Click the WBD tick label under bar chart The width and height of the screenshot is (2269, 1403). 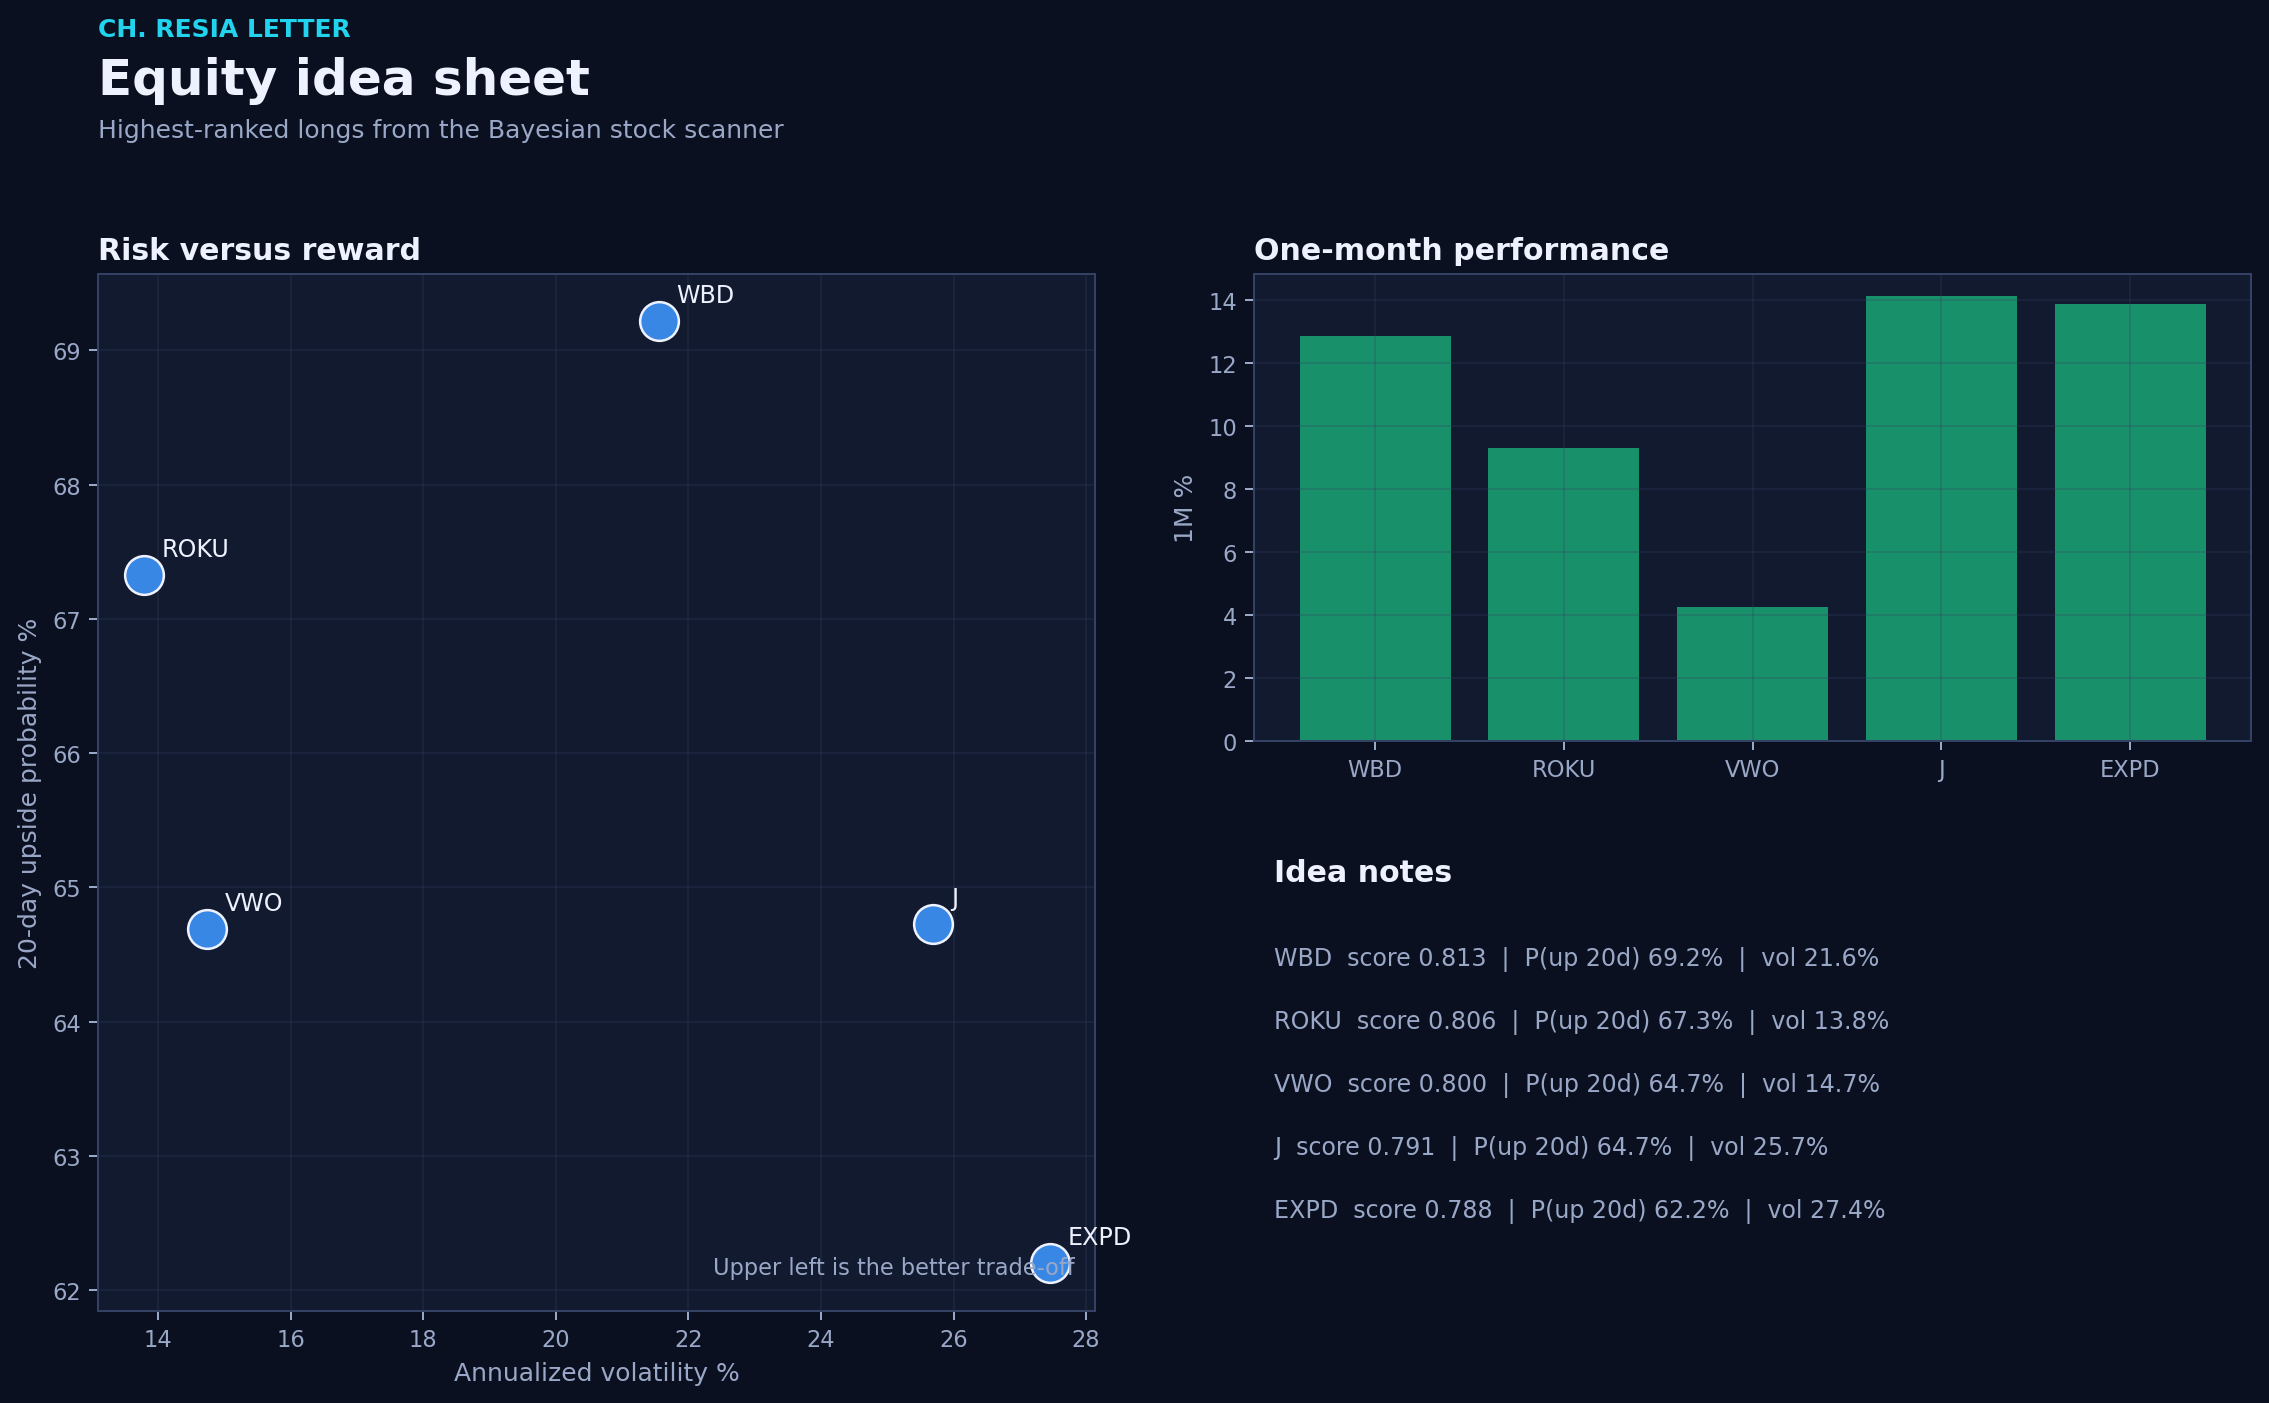[x=1375, y=769]
